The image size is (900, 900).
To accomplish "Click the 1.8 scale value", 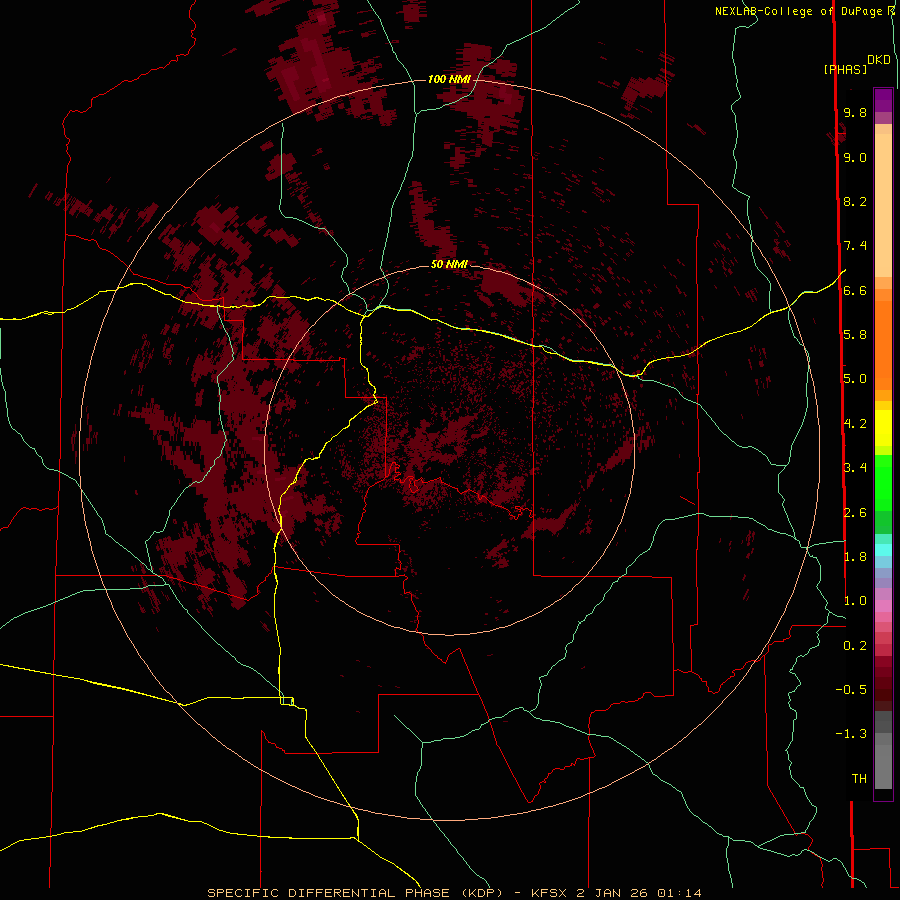I will [x=855, y=556].
